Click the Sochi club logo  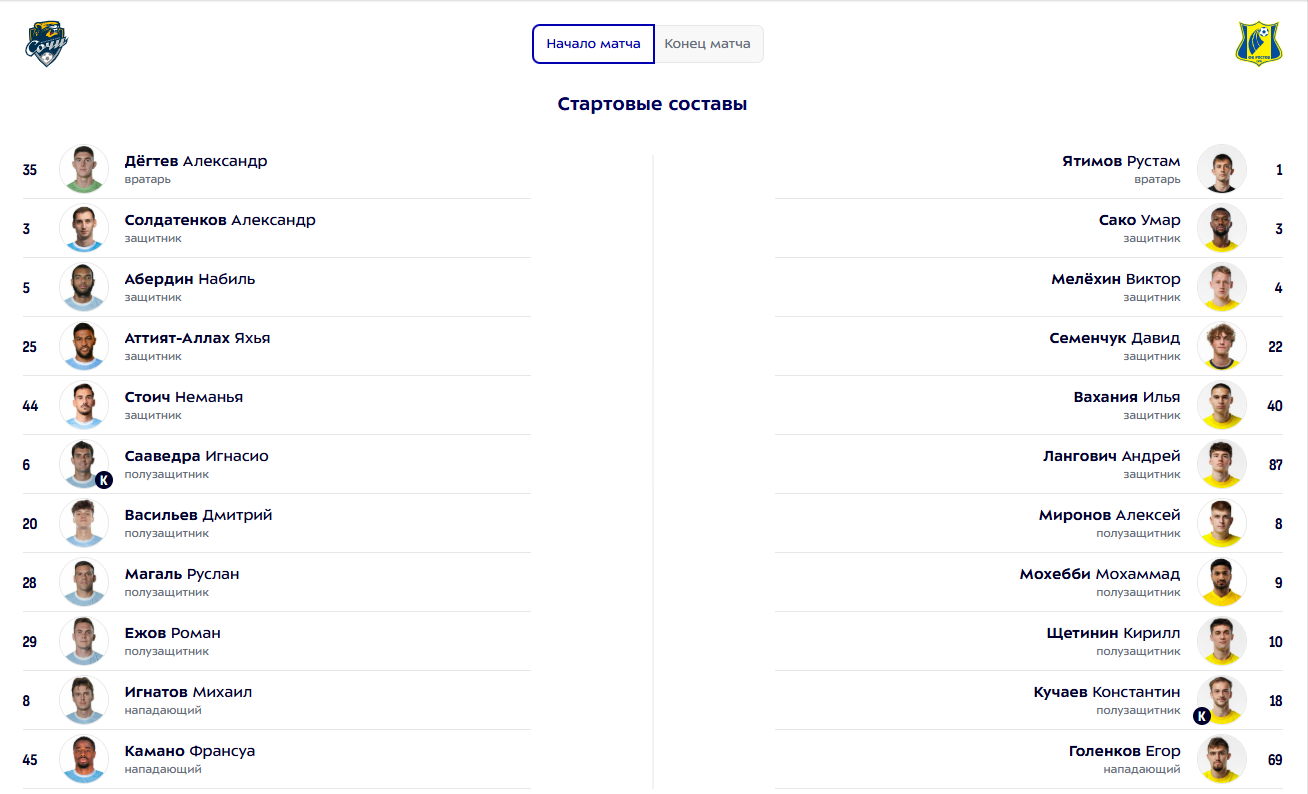click(x=46, y=44)
